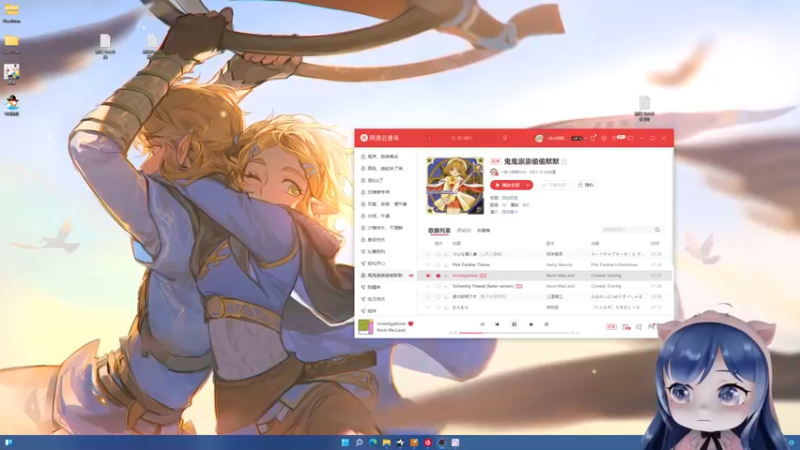
Task: Click the 下载全部 download all button
Action: point(553,185)
